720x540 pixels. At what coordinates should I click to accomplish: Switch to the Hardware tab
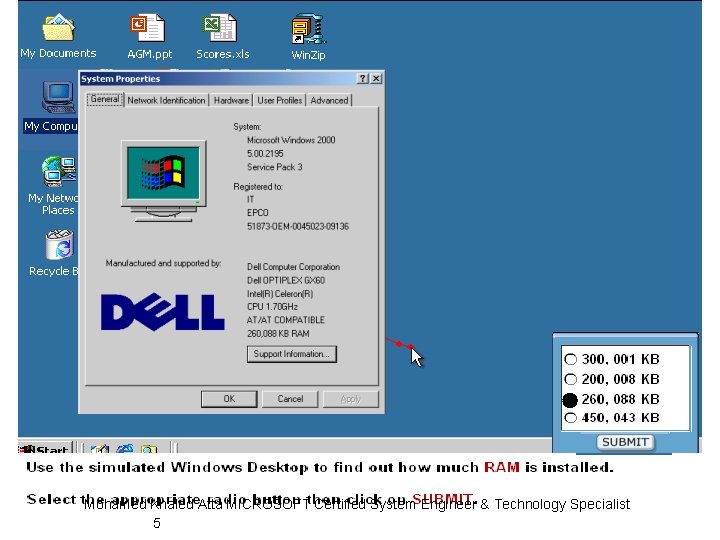coord(231,100)
